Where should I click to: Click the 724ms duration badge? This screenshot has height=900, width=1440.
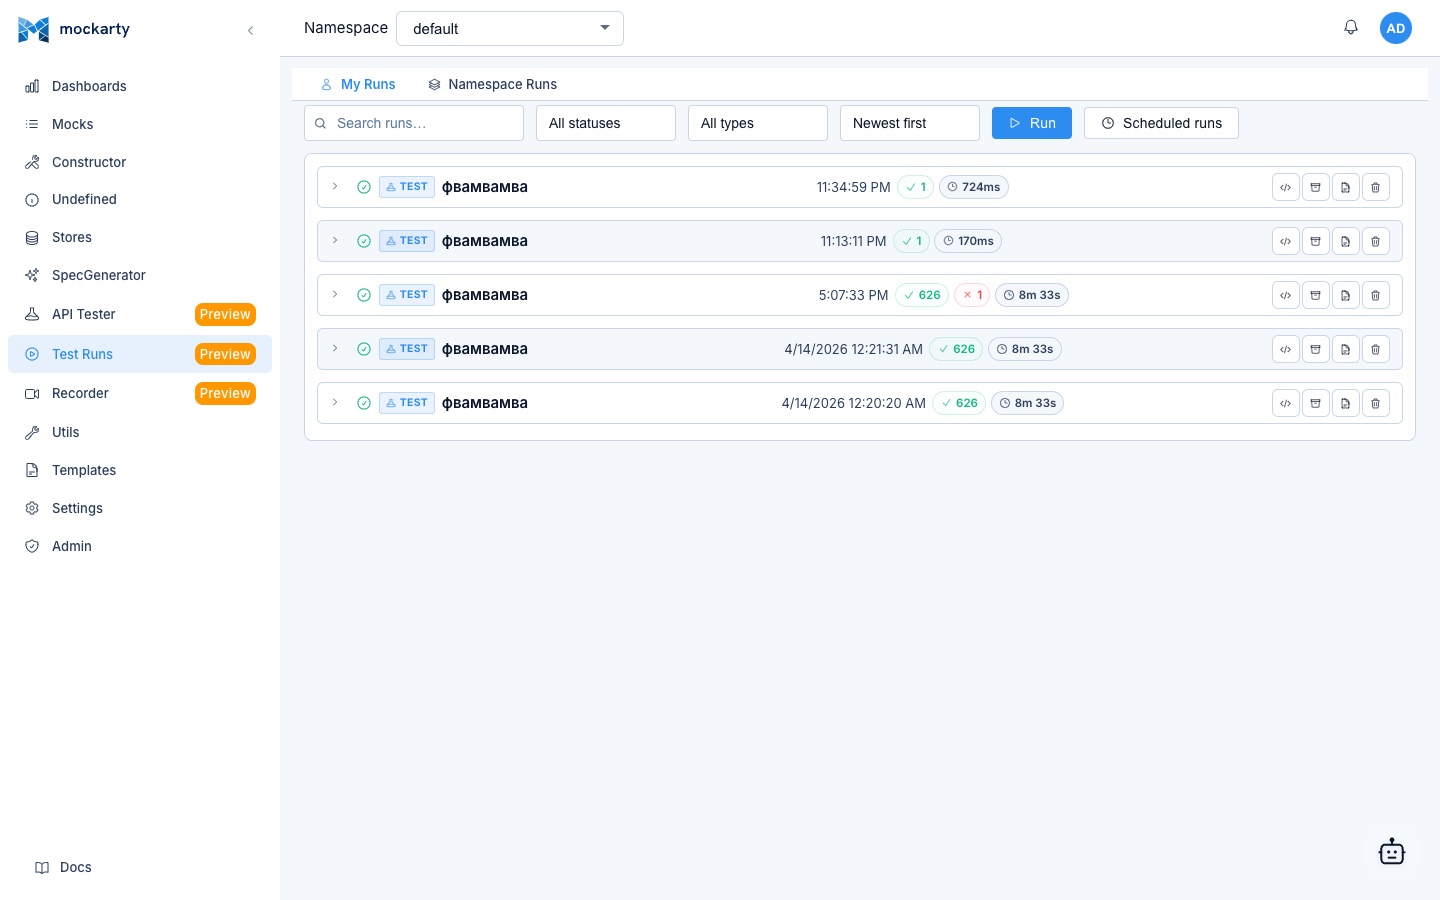[x=974, y=187]
